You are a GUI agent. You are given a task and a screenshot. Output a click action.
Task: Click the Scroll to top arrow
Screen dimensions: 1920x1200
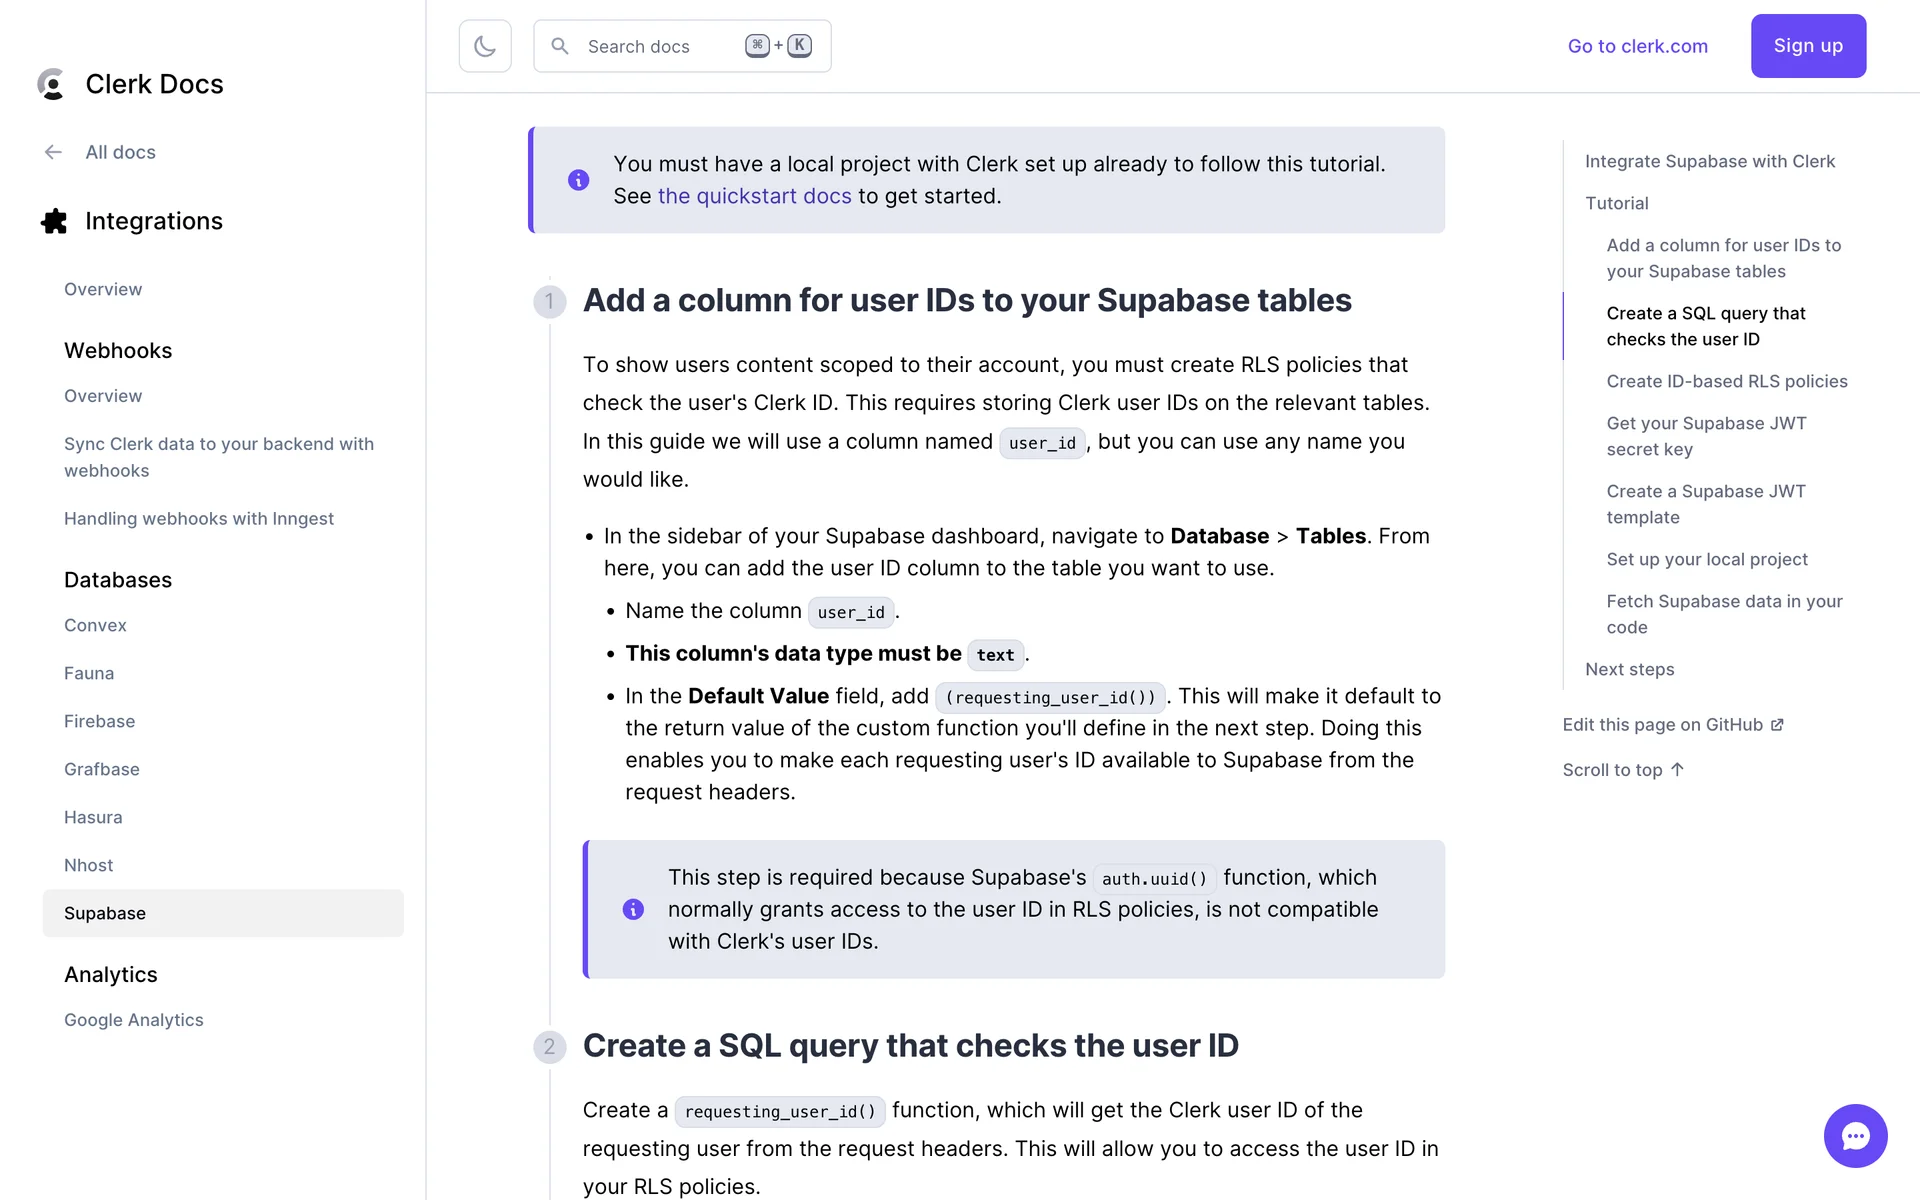[1677, 769]
